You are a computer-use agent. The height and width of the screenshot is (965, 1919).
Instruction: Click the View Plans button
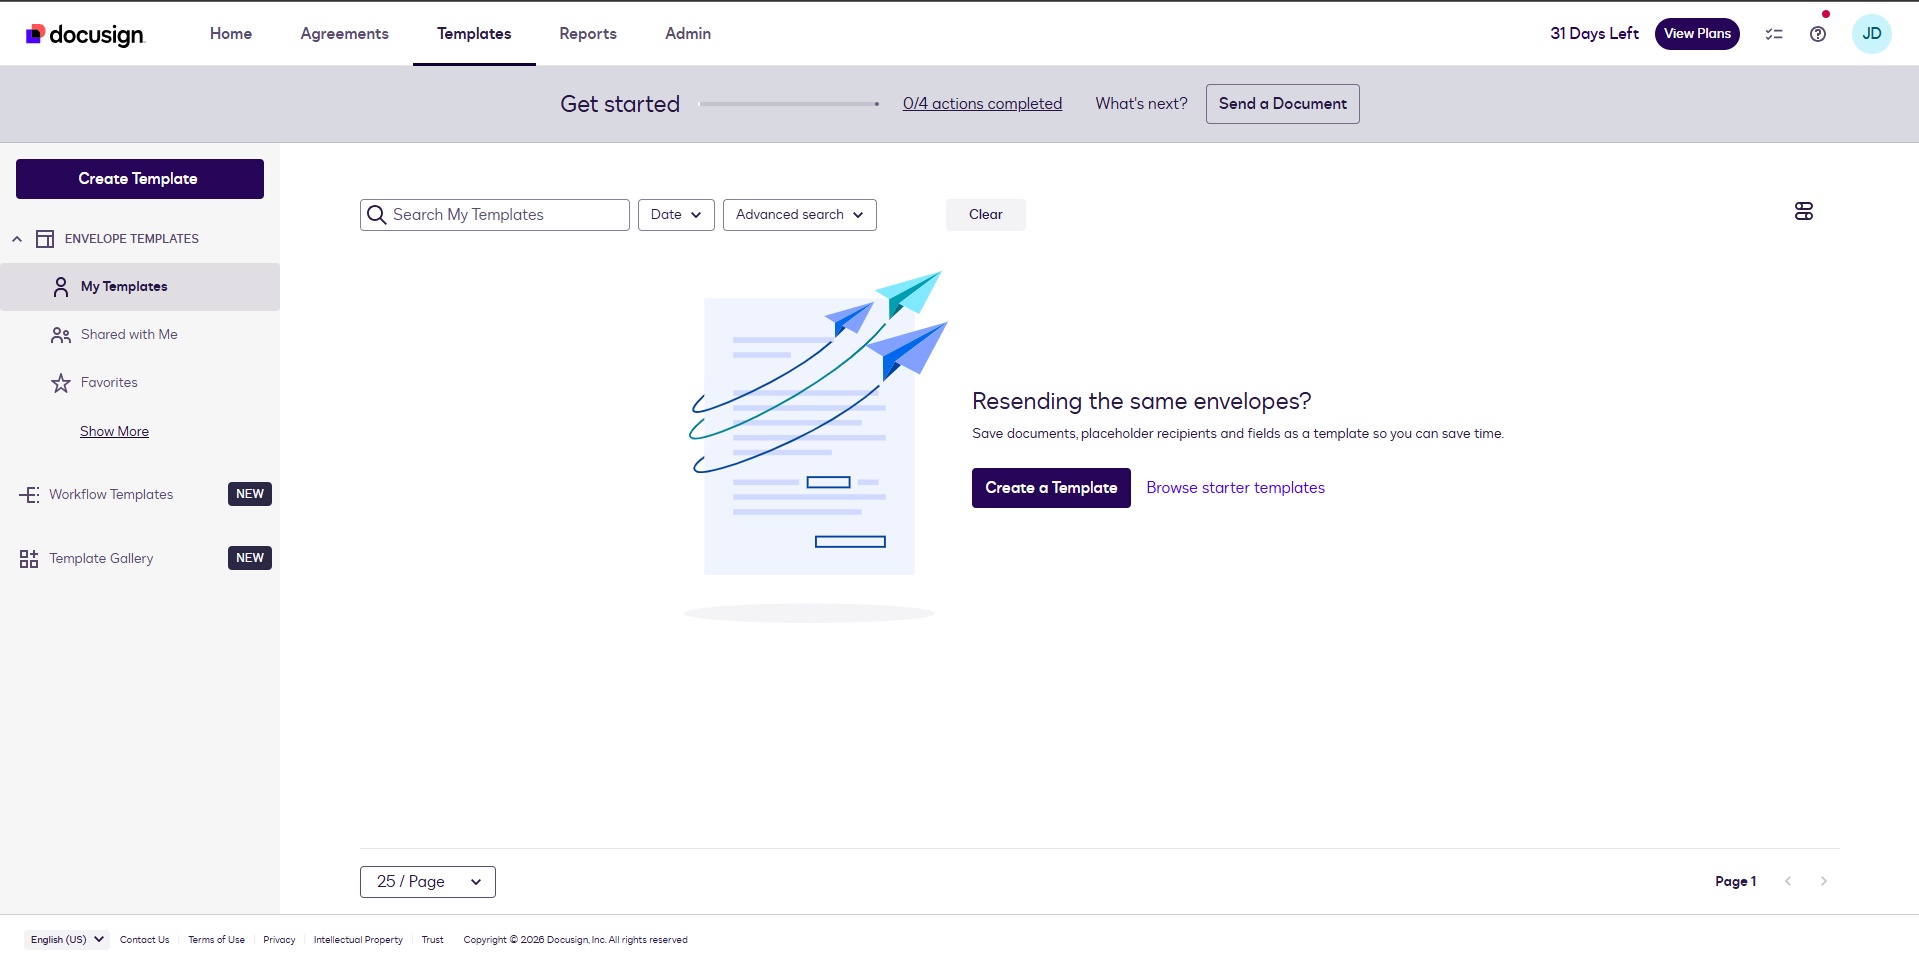click(x=1697, y=34)
